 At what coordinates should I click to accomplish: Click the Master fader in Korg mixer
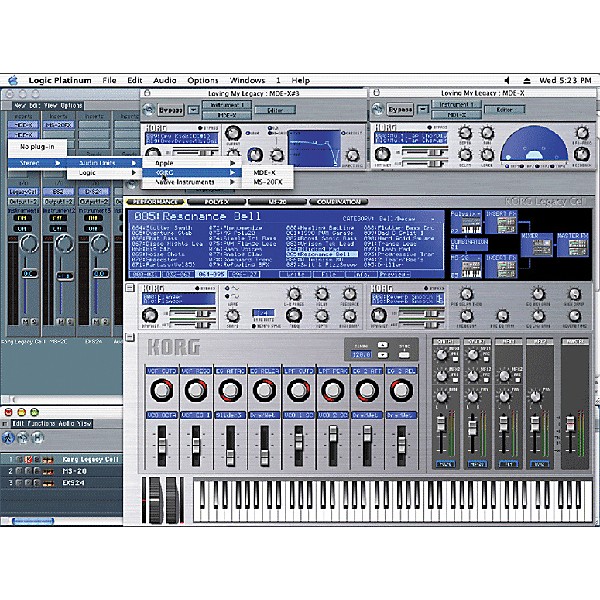570,424
